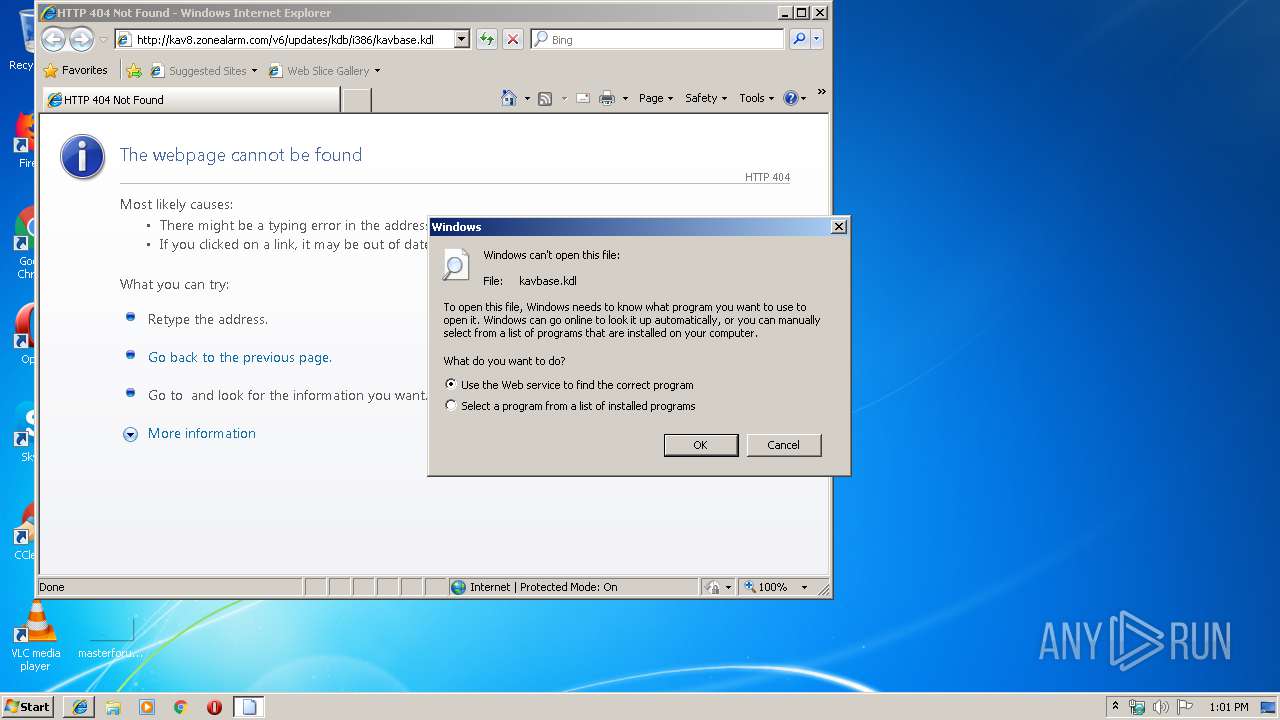Open the Page menu
Screen dimensions: 1280x720
coord(656,98)
